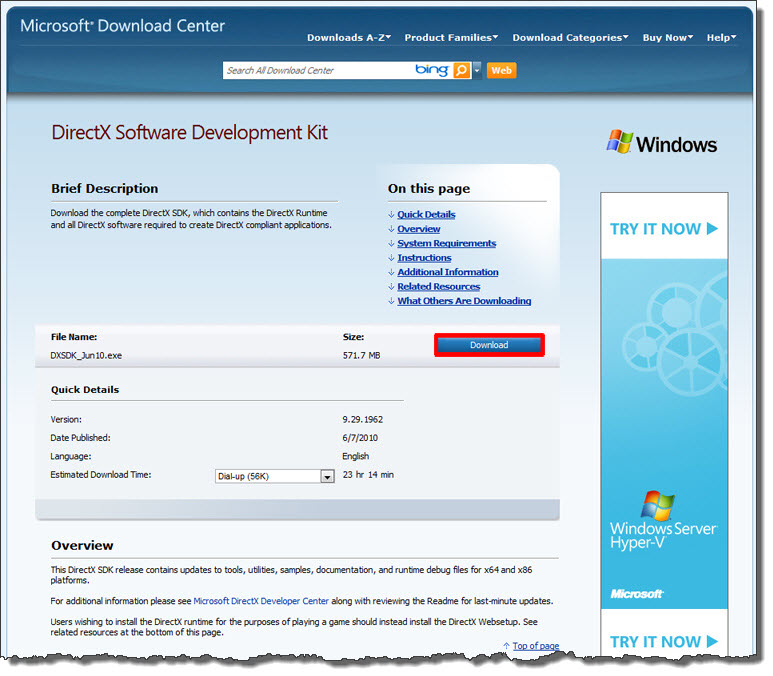Focus the Search All Download Center field

click(318, 71)
